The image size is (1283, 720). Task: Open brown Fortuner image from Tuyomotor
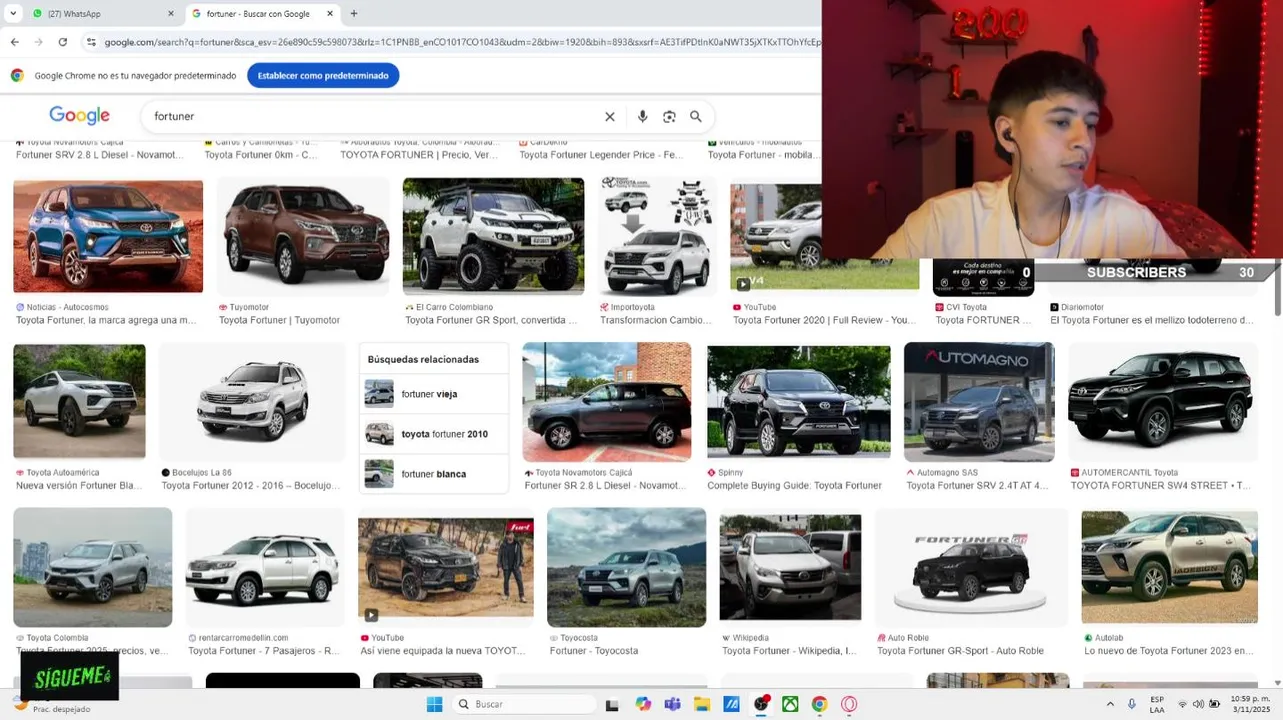tap(303, 237)
